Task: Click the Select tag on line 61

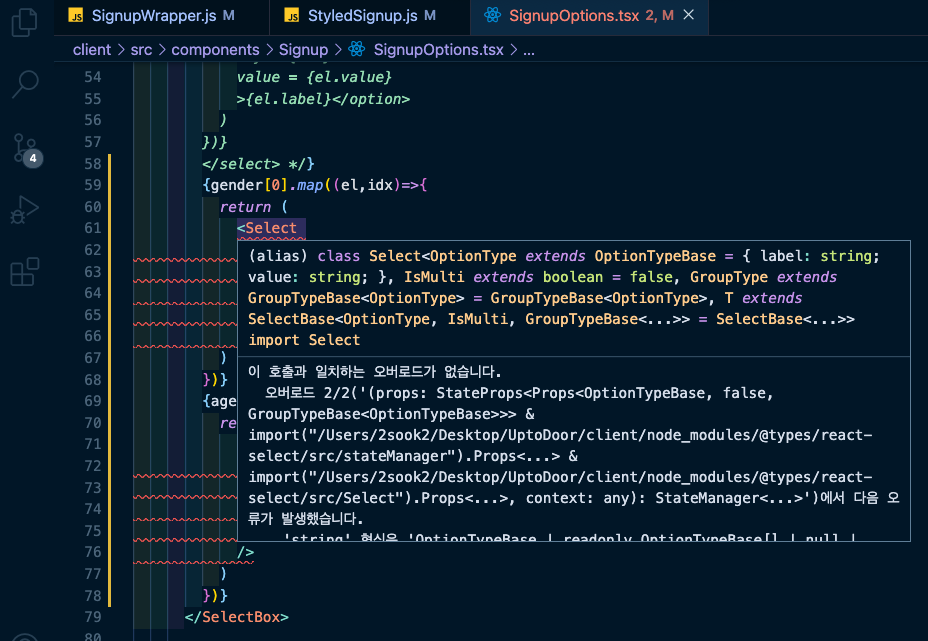Action: pos(271,228)
